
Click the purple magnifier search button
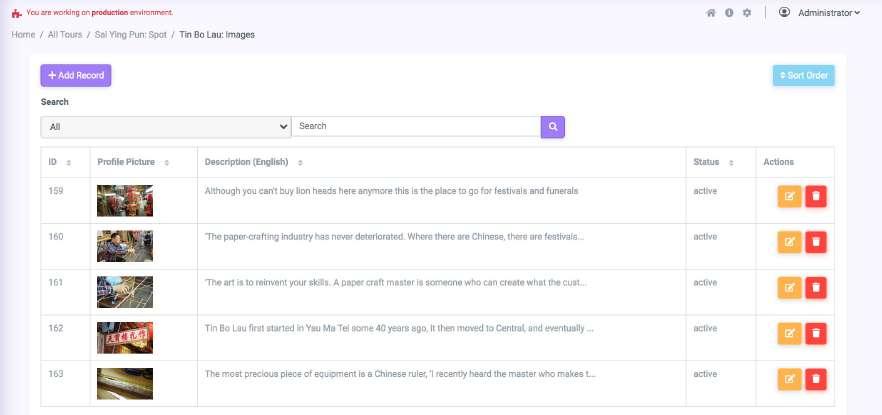tap(553, 127)
